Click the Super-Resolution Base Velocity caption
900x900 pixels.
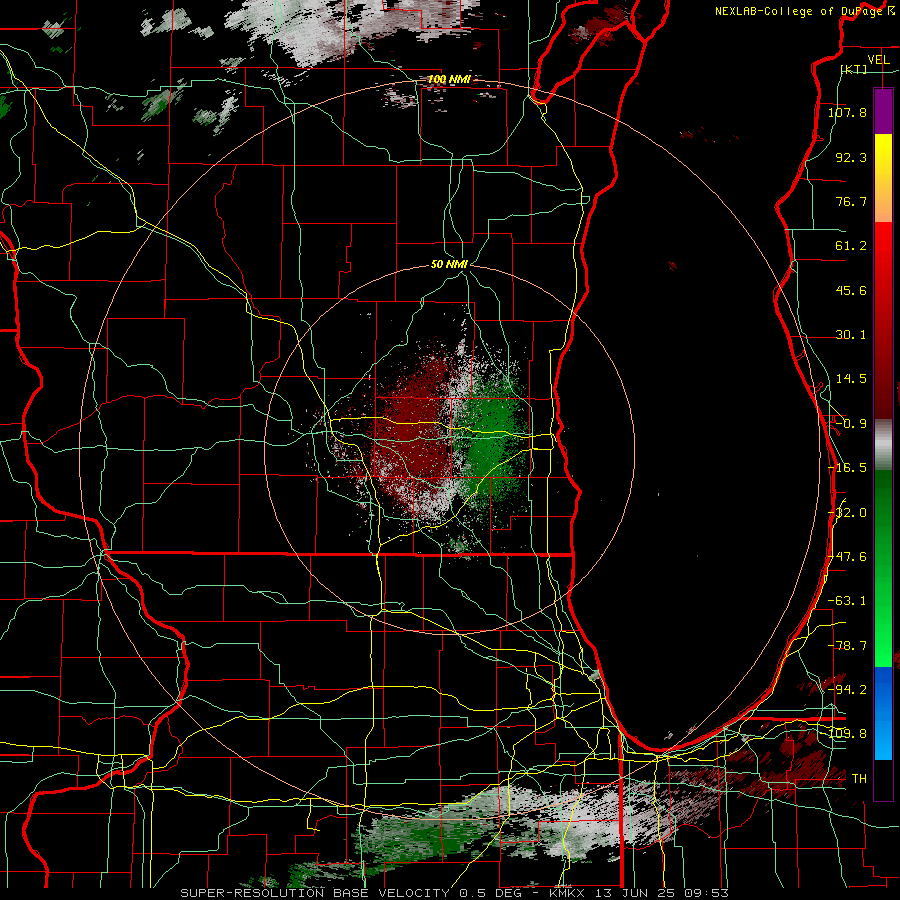(x=455, y=893)
